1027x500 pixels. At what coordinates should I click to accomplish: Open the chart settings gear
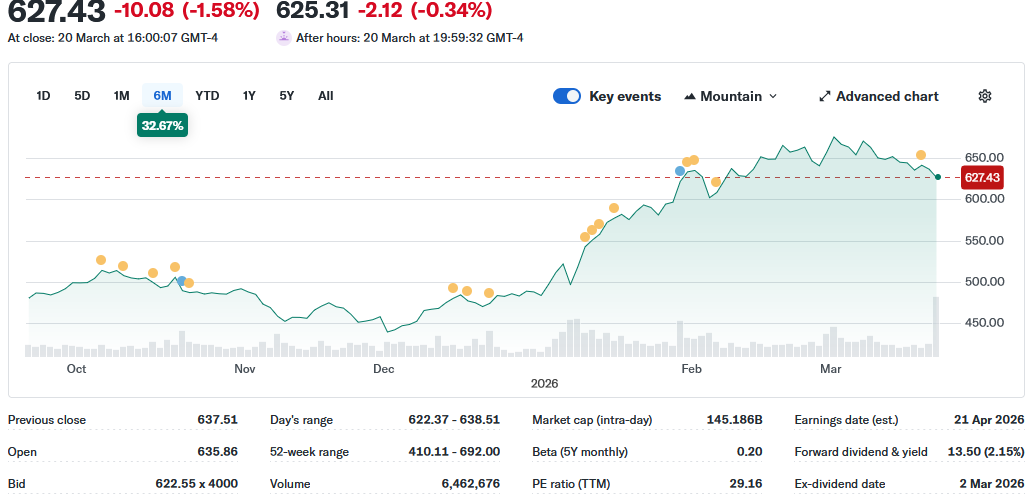tap(984, 96)
